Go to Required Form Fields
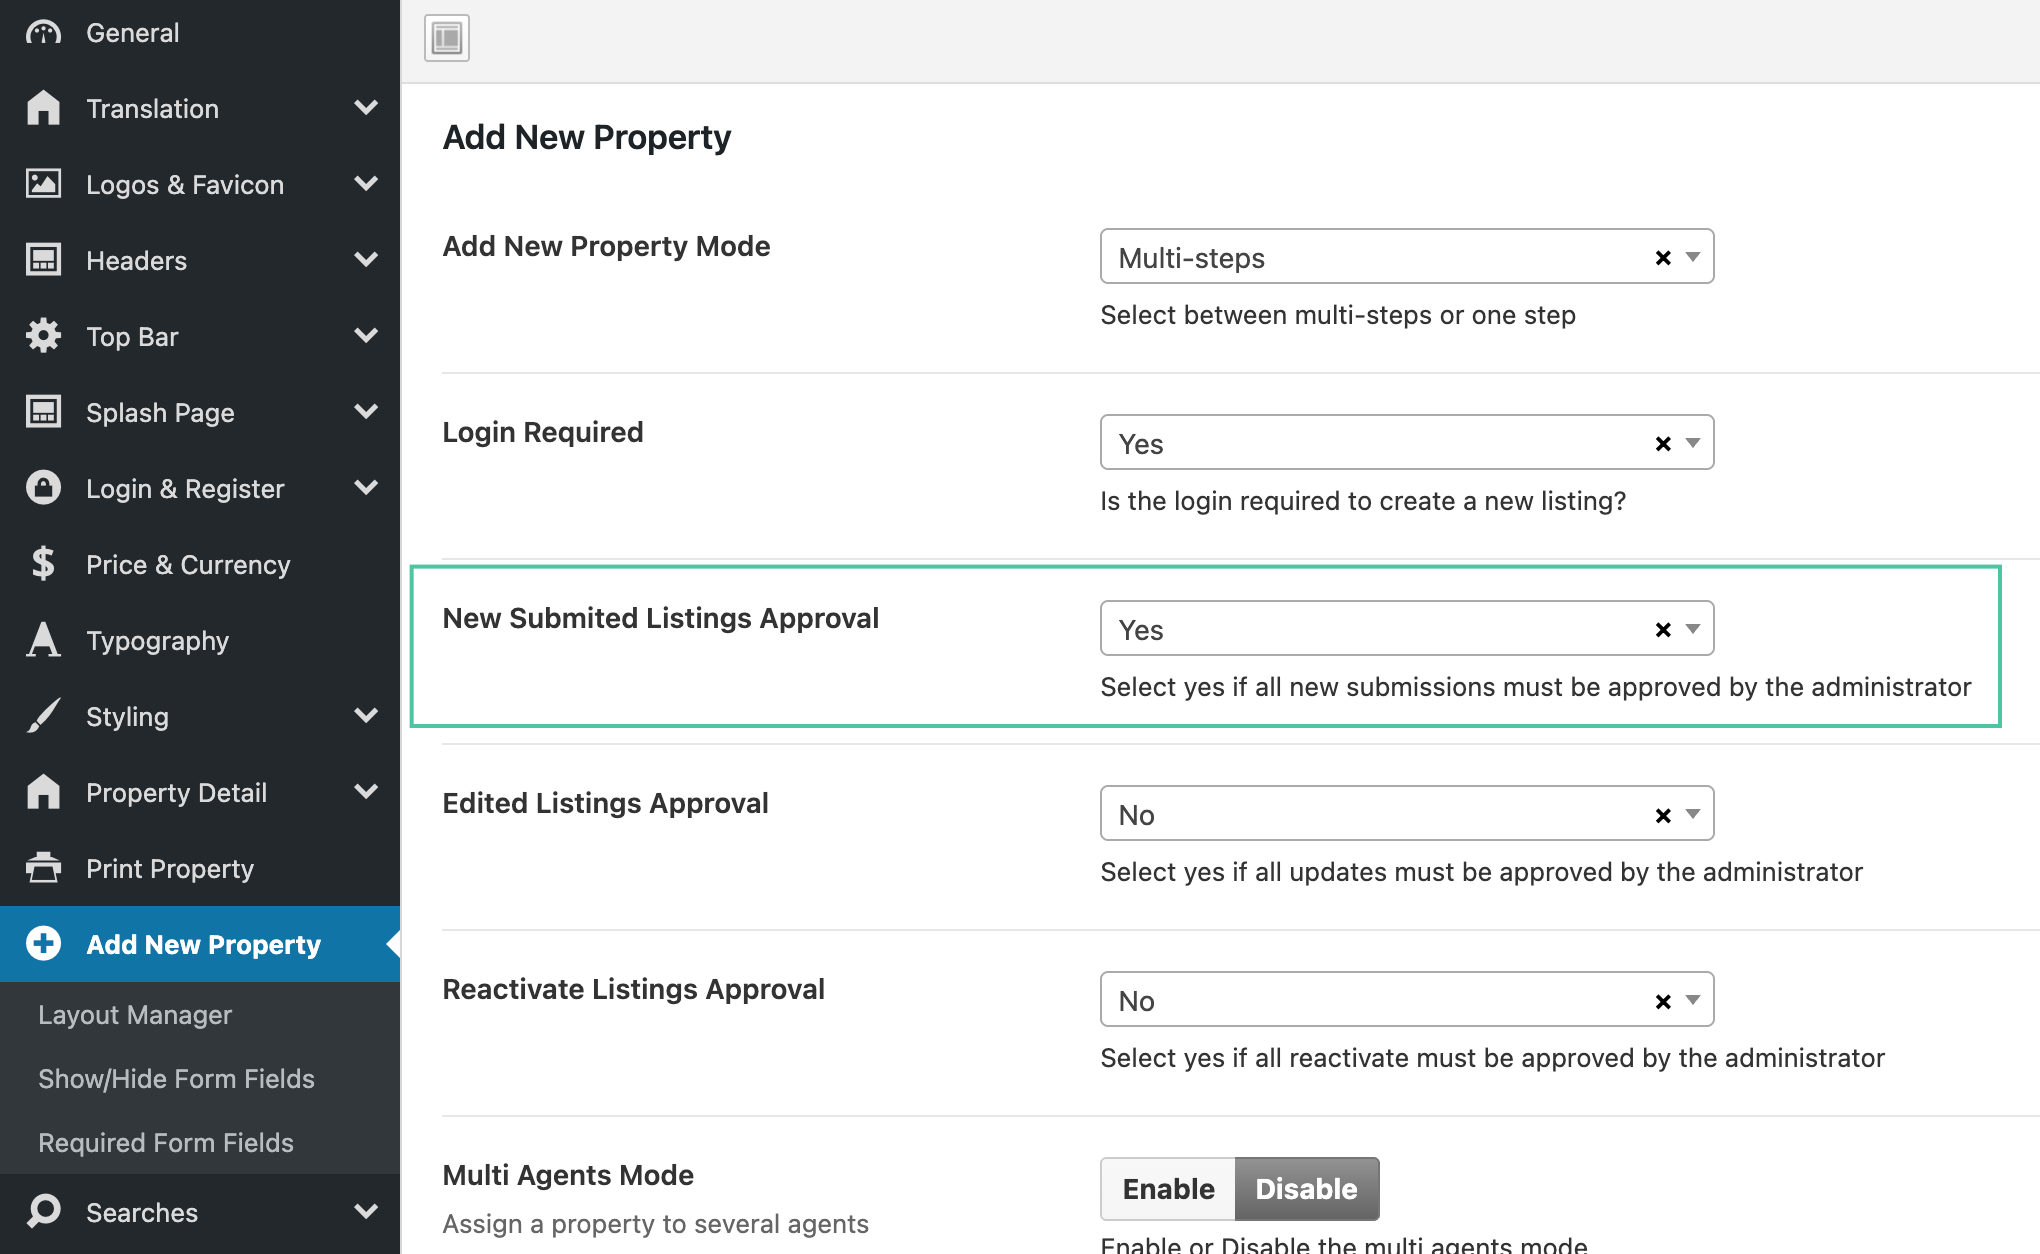Image resolution: width=2040 pixels, height=1254 pixels. (x=165, y=1142)
